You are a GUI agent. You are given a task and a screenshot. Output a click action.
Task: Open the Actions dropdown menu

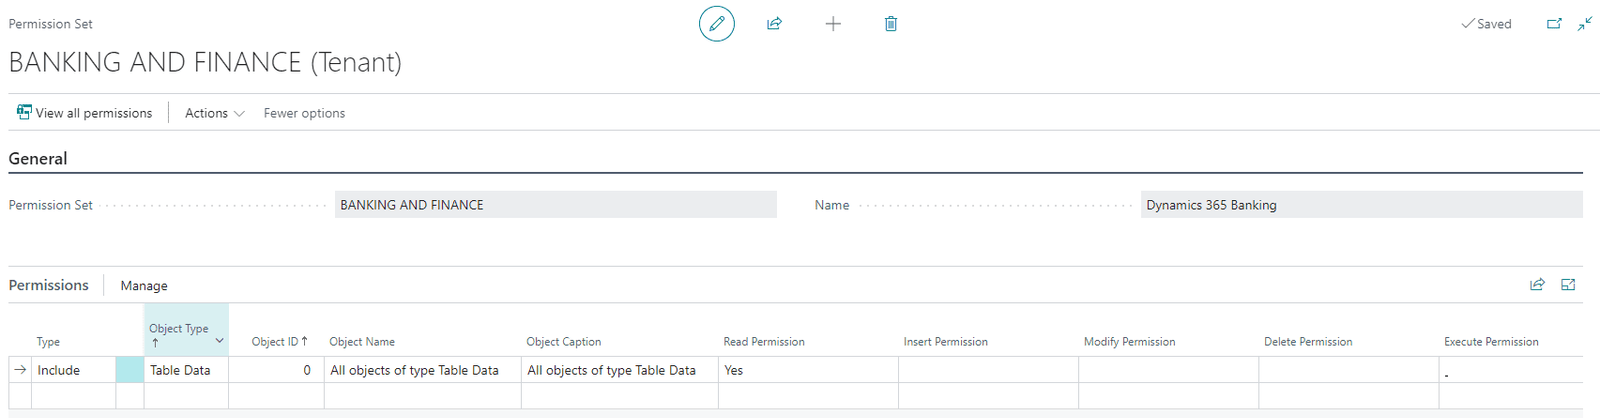coord(214,113)
